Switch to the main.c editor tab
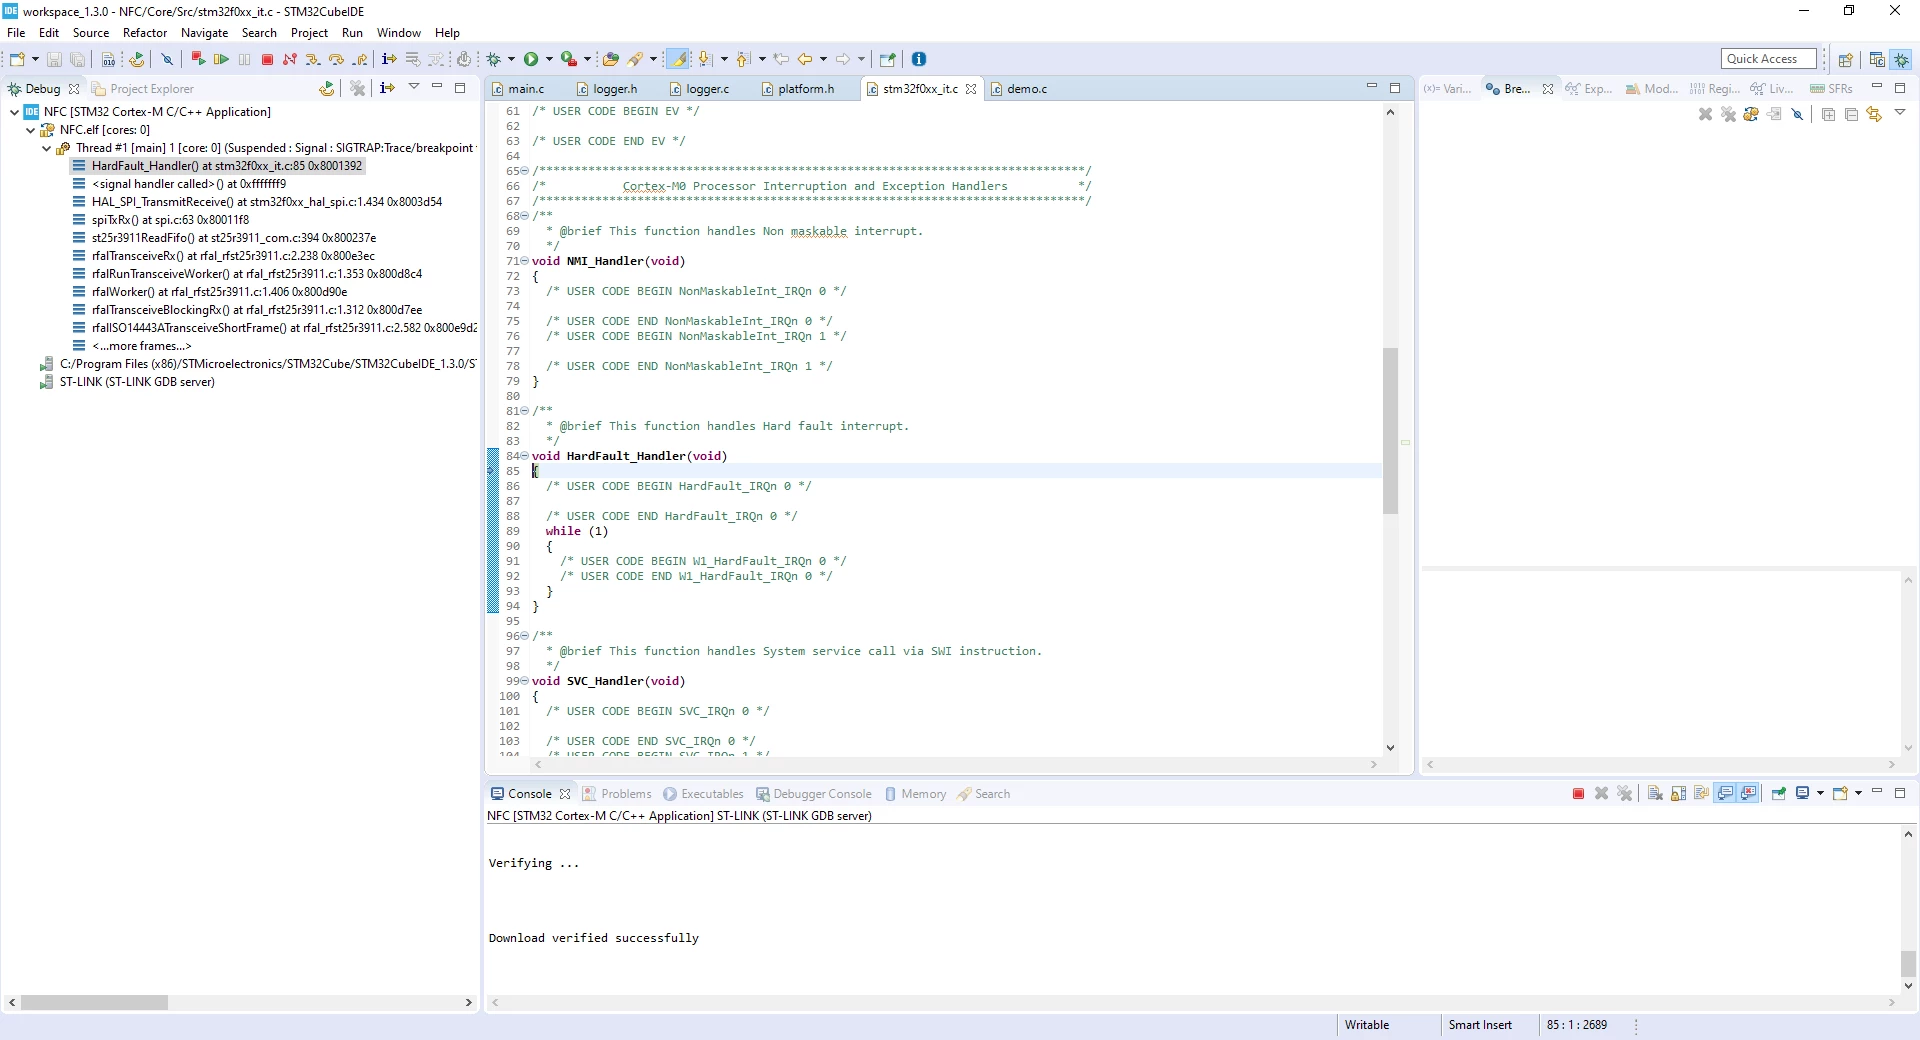1920x1040 pixels. pyautogui.click(x=518, y=89)
